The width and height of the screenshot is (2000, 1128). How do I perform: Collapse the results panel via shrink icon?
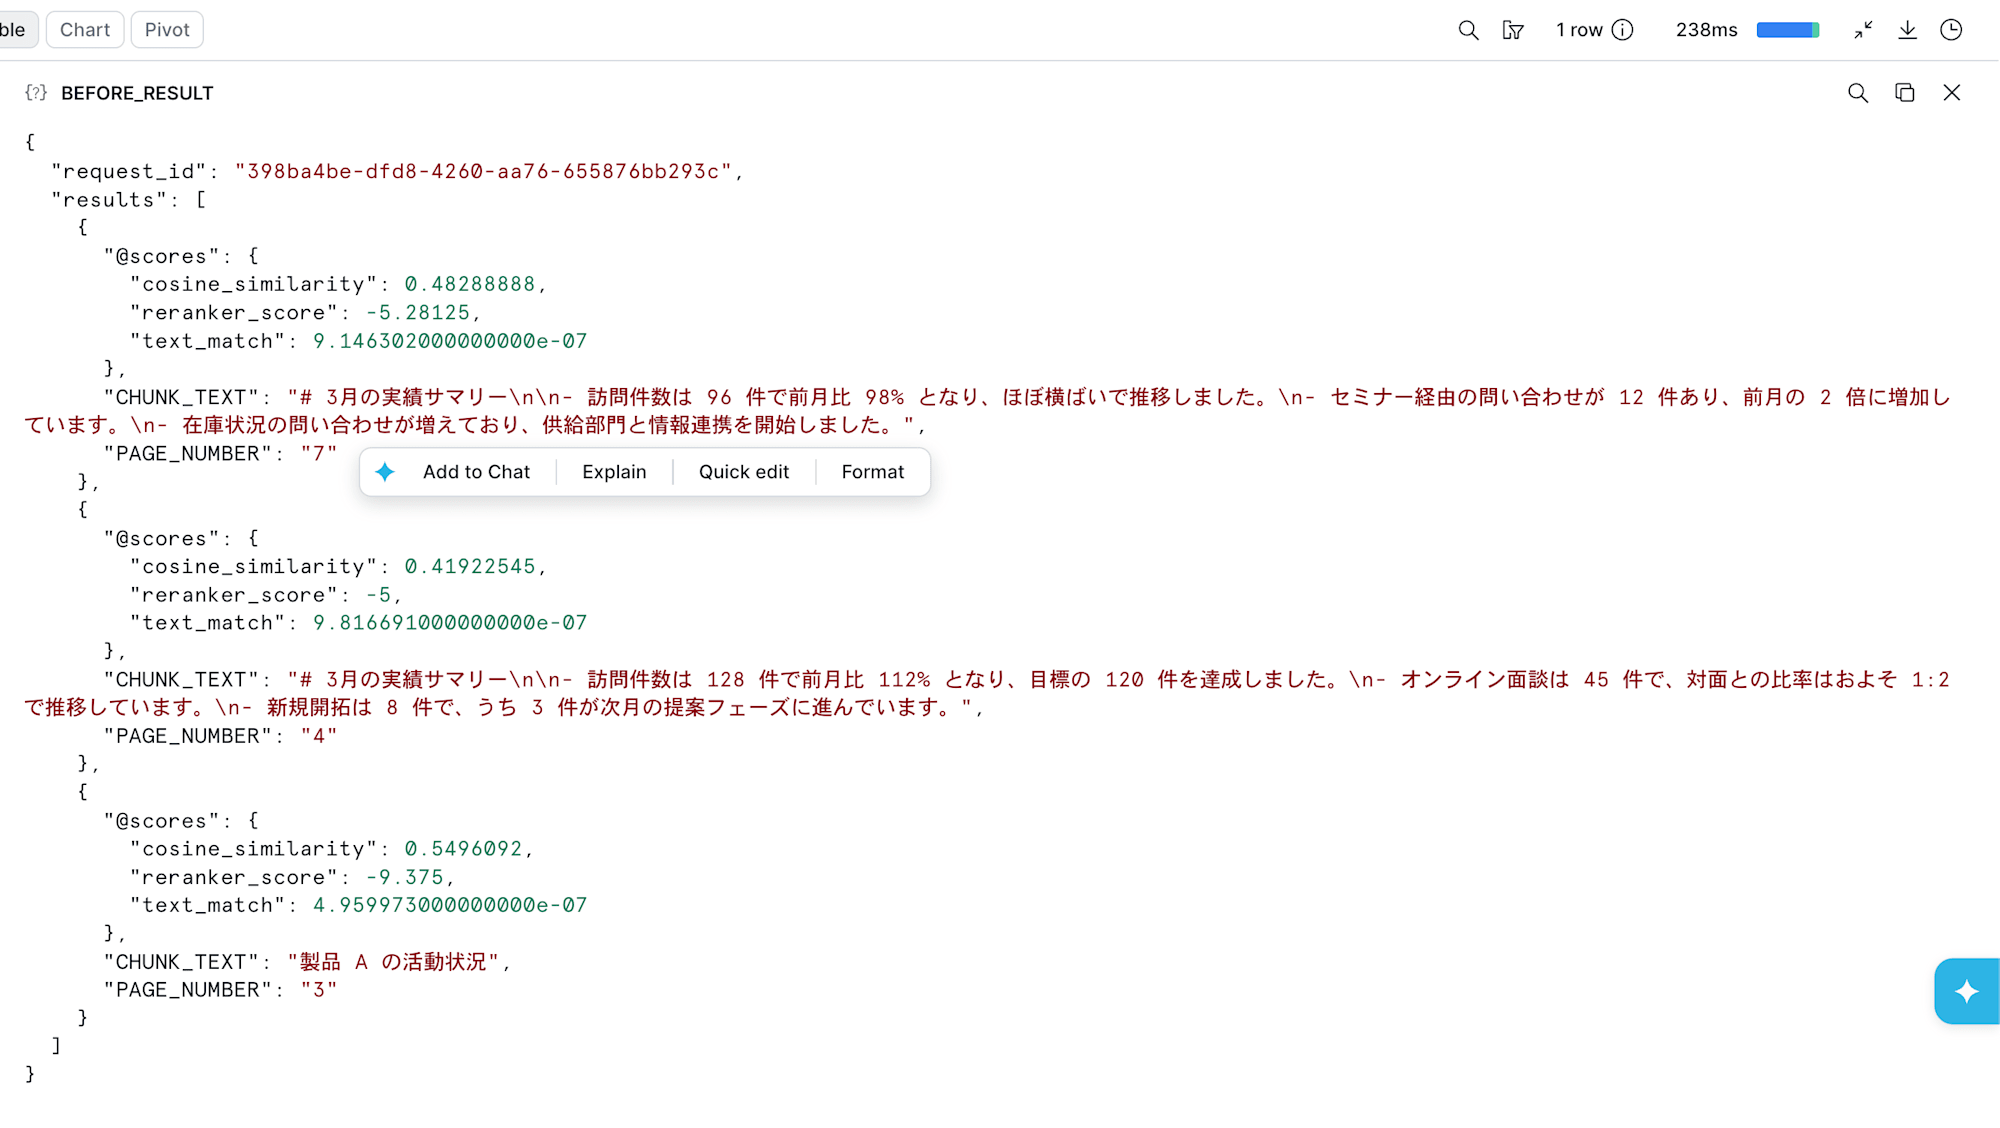tap(1863, 30)
